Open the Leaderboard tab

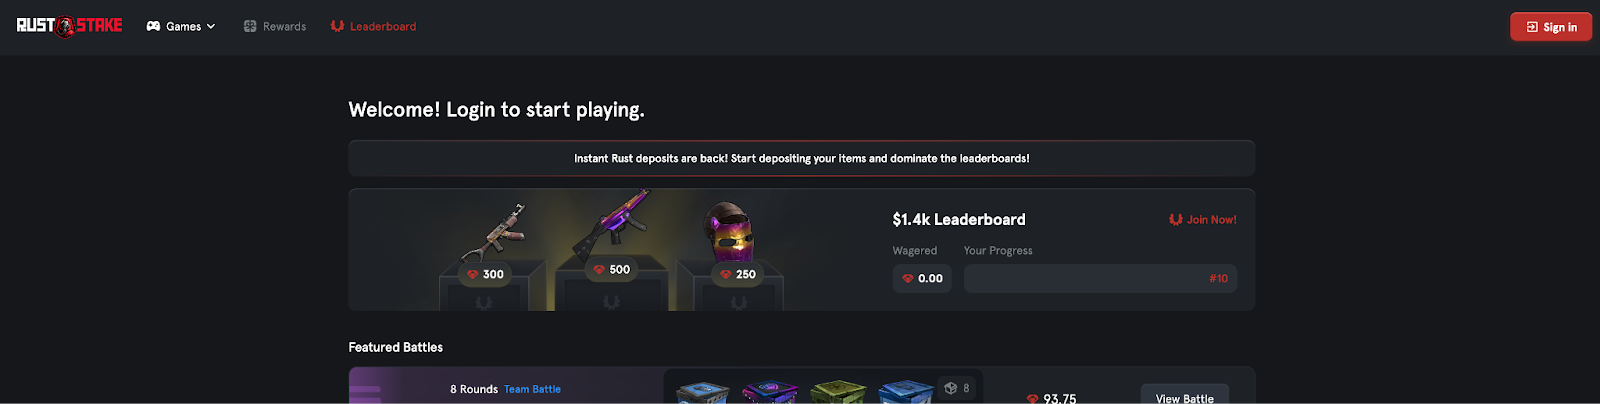[373, 26]
